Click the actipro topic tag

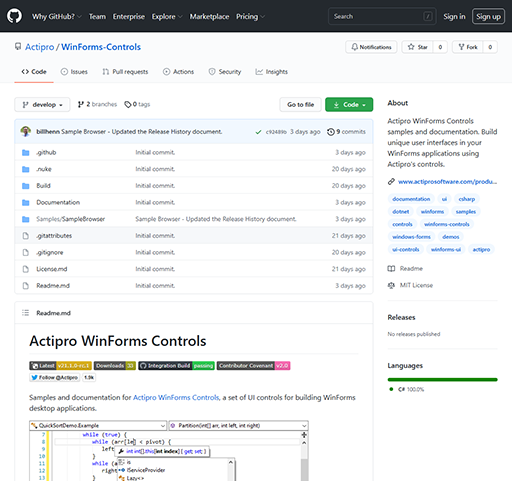[x=481, y=250]
